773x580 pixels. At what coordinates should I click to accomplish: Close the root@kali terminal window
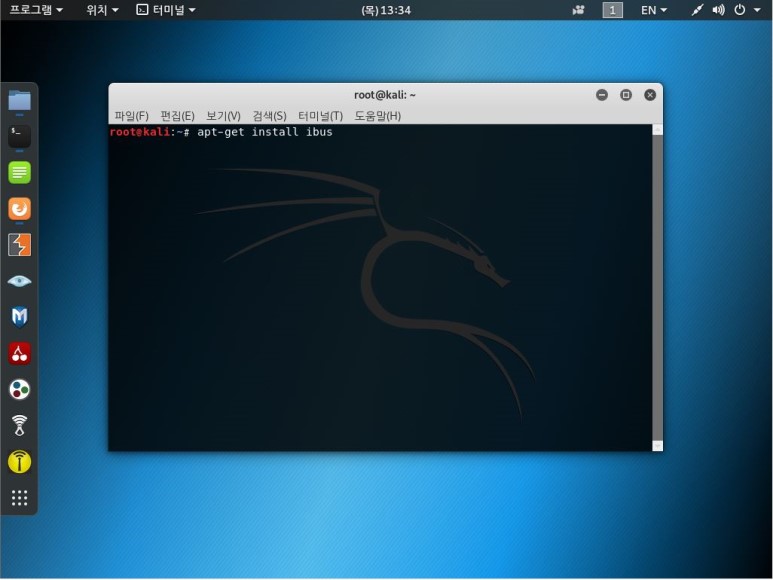pyautogui.click(x=650, y=95)
